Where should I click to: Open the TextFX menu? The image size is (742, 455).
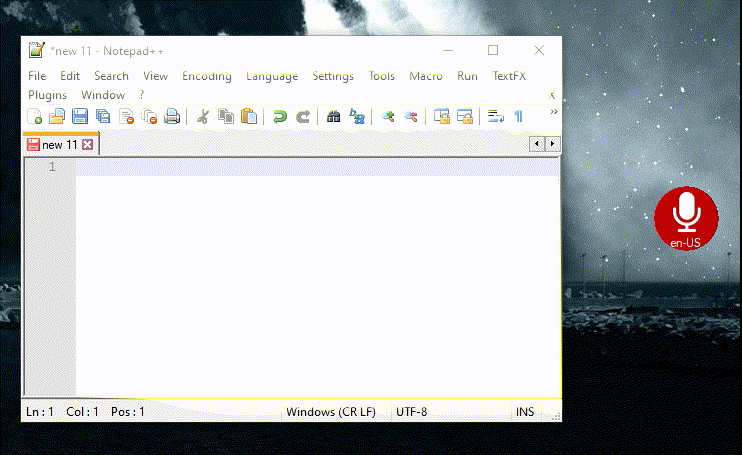pos(509,76)
